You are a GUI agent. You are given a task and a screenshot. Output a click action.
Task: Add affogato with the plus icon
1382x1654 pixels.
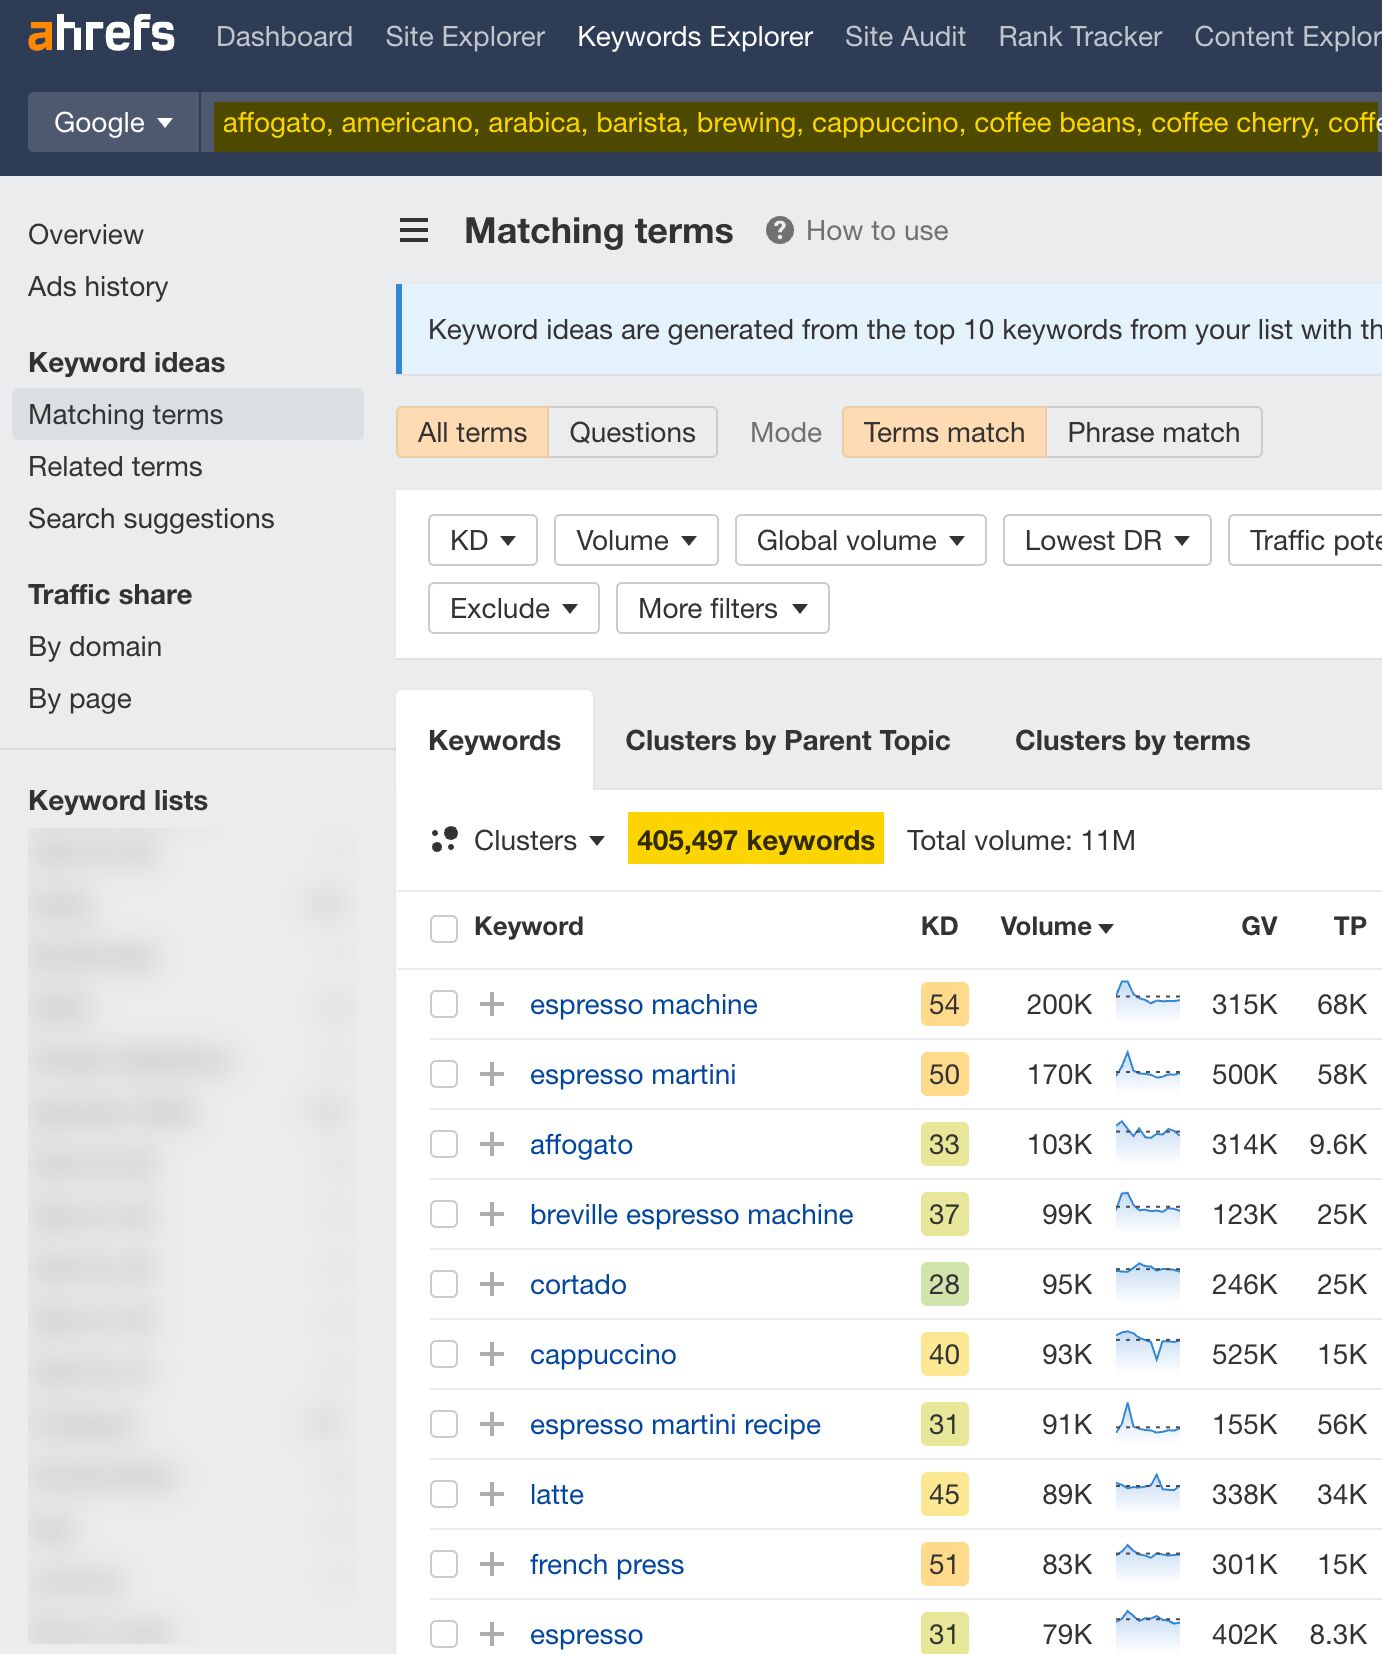pyautogui.click(x=492, y=1144)
